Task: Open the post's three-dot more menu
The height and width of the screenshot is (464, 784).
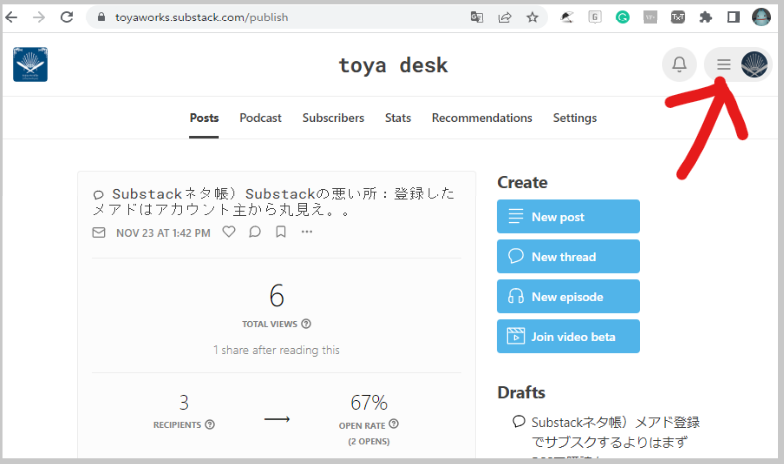Action: coord(307,232)
